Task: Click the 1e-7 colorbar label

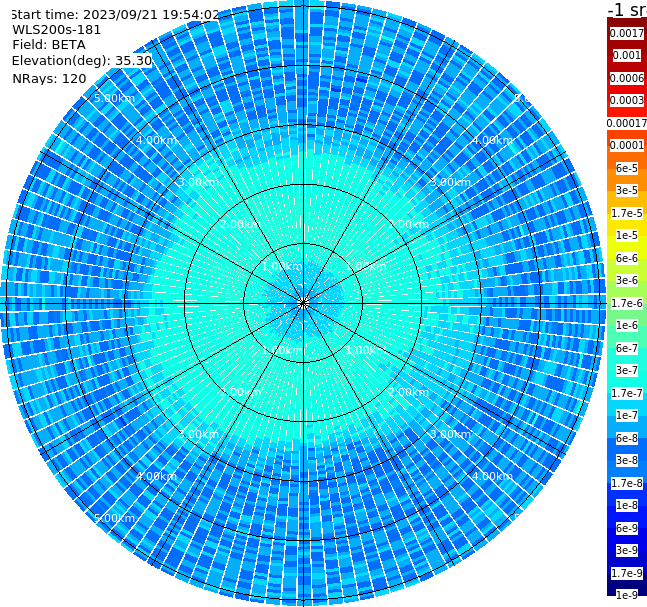Action: 627,415
